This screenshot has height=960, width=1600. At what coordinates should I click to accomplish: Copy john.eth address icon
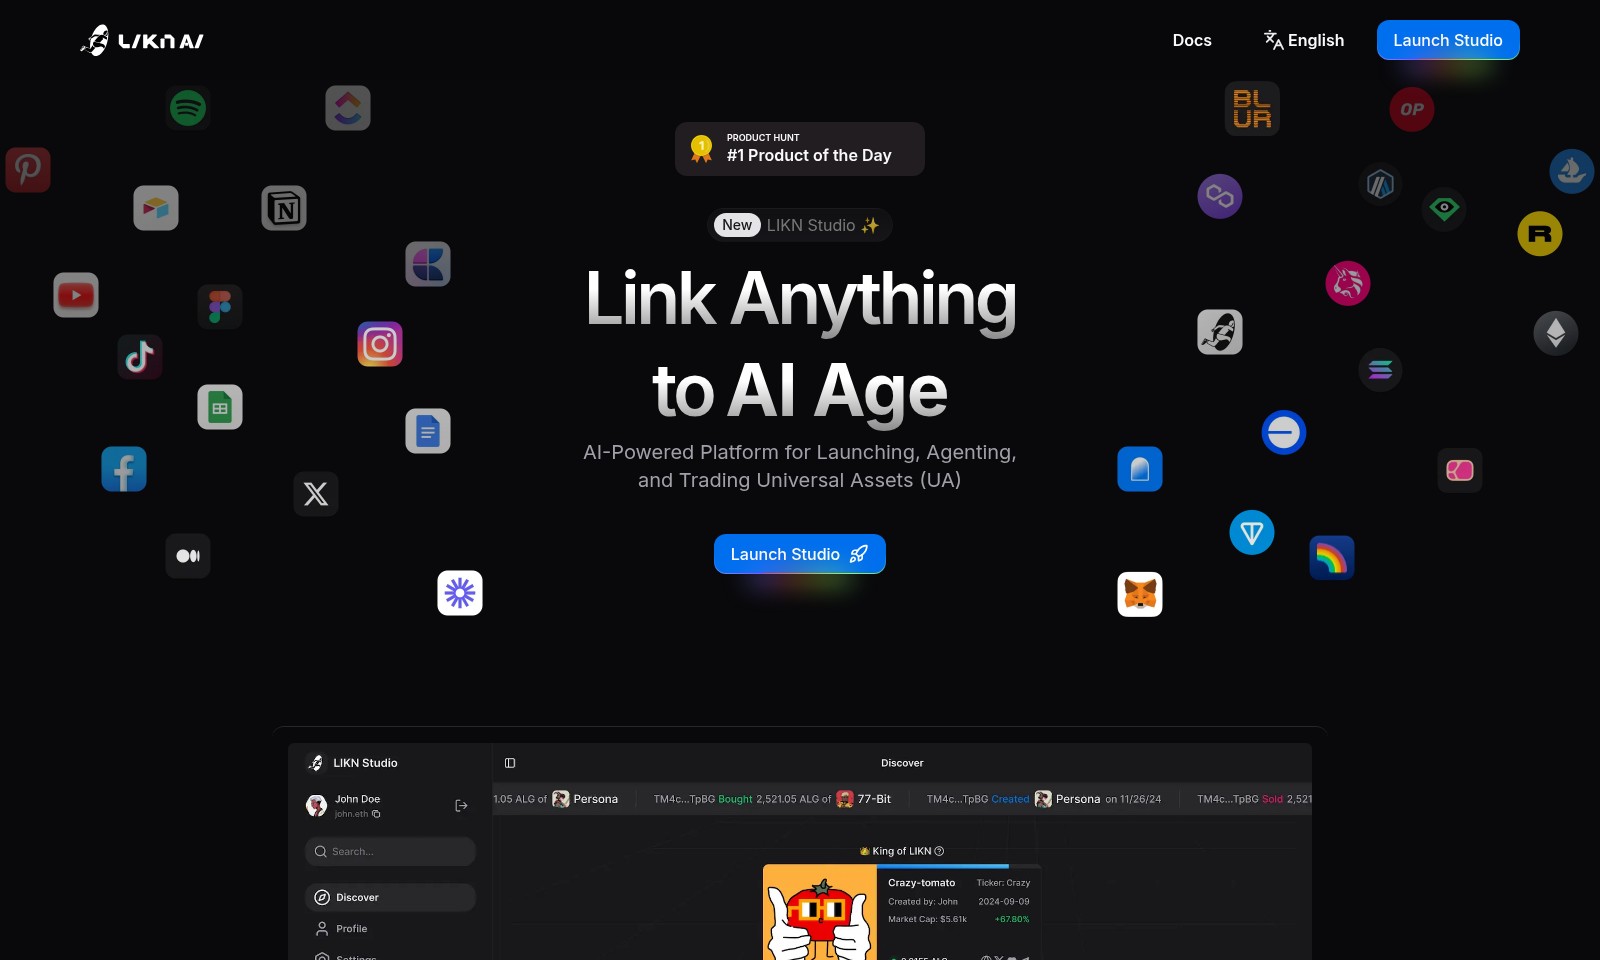coord(376,814)
